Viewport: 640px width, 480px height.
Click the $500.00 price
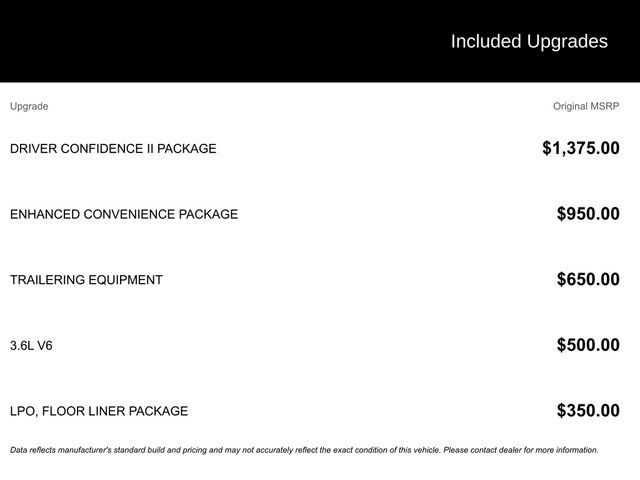[588, 346]
